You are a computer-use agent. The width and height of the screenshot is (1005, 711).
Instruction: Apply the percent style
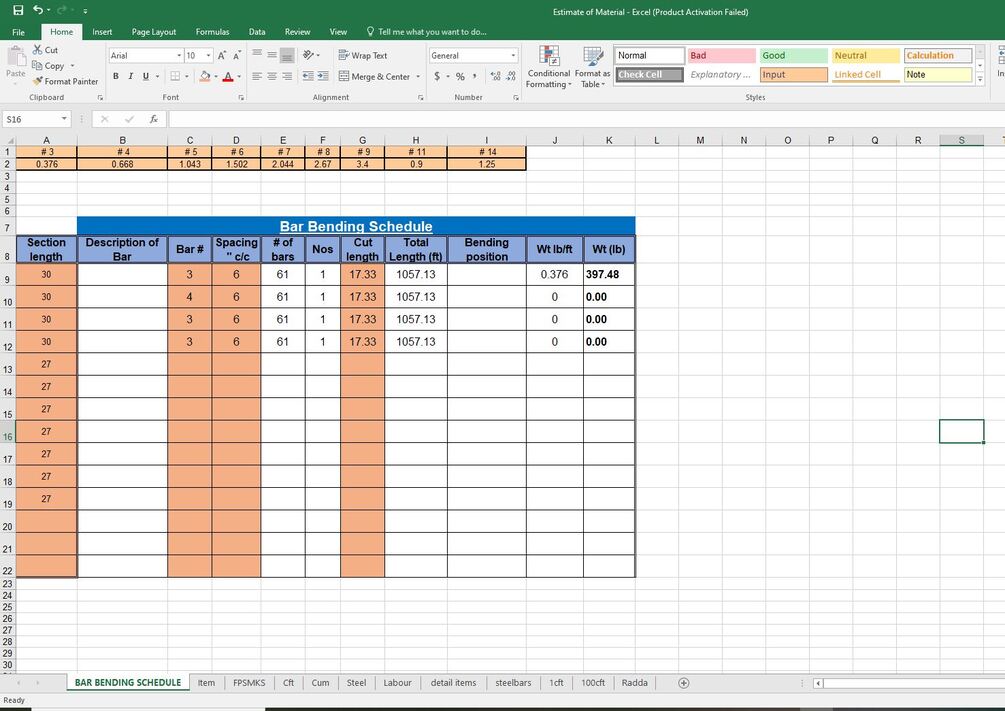[x=460, y=76]
